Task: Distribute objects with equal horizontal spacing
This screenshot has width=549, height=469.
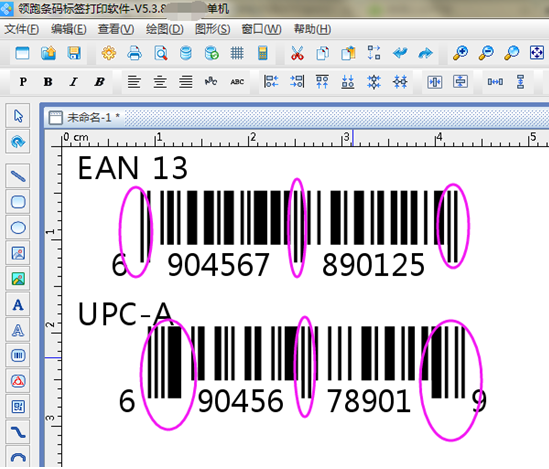Action: click(495, 82)
